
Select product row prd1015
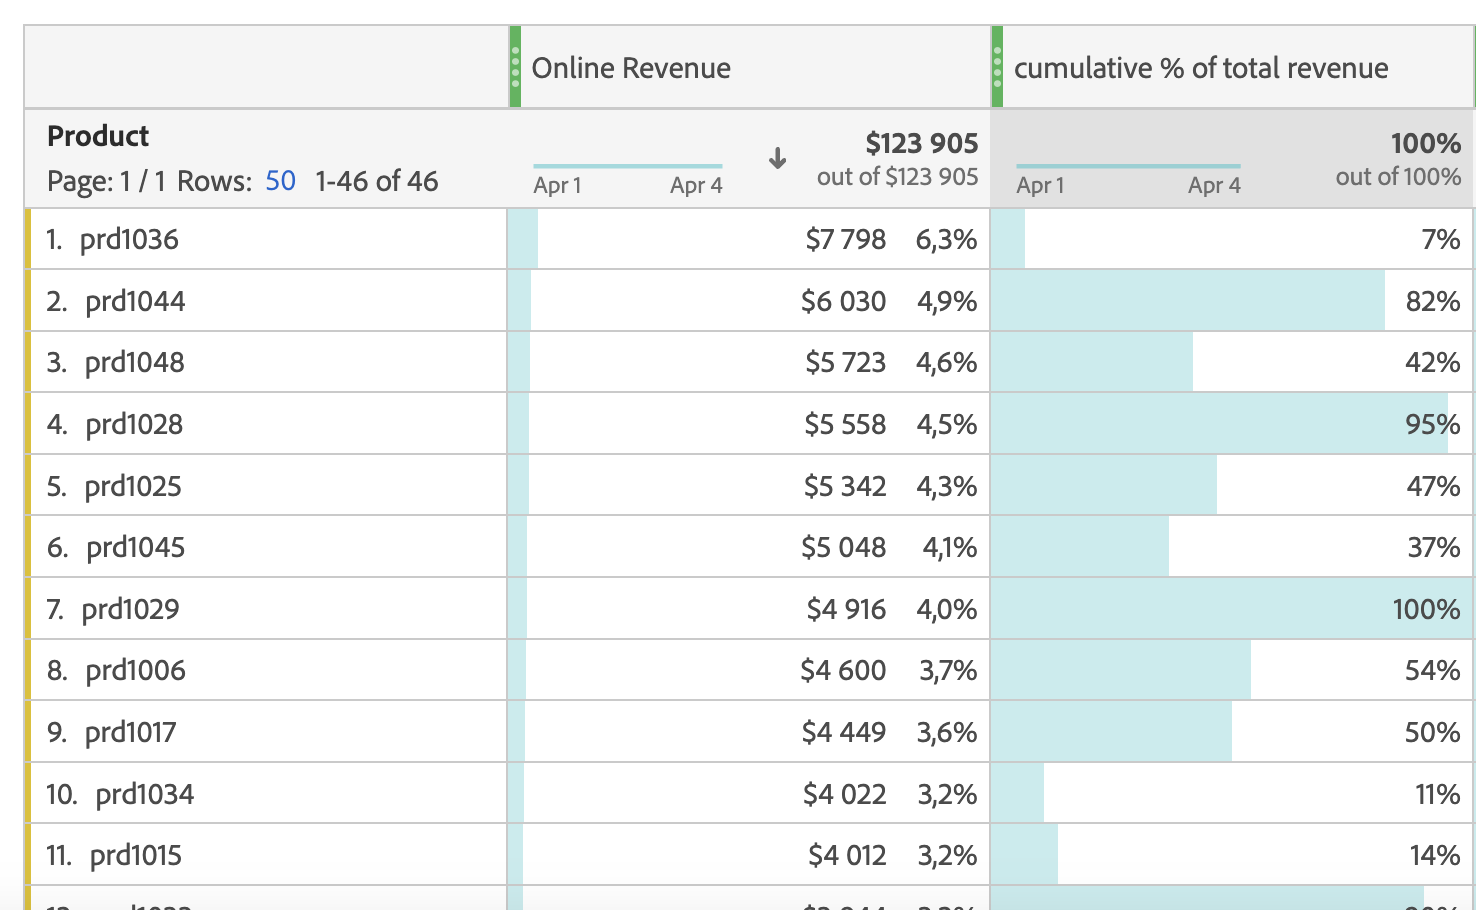pos(266,855)
